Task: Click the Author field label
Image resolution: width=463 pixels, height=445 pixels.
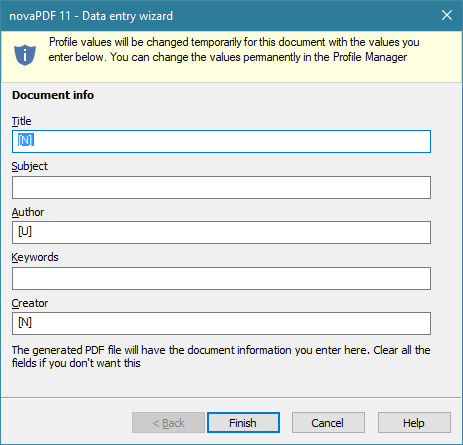Action: pyautogui.click(x=28, y=212)
